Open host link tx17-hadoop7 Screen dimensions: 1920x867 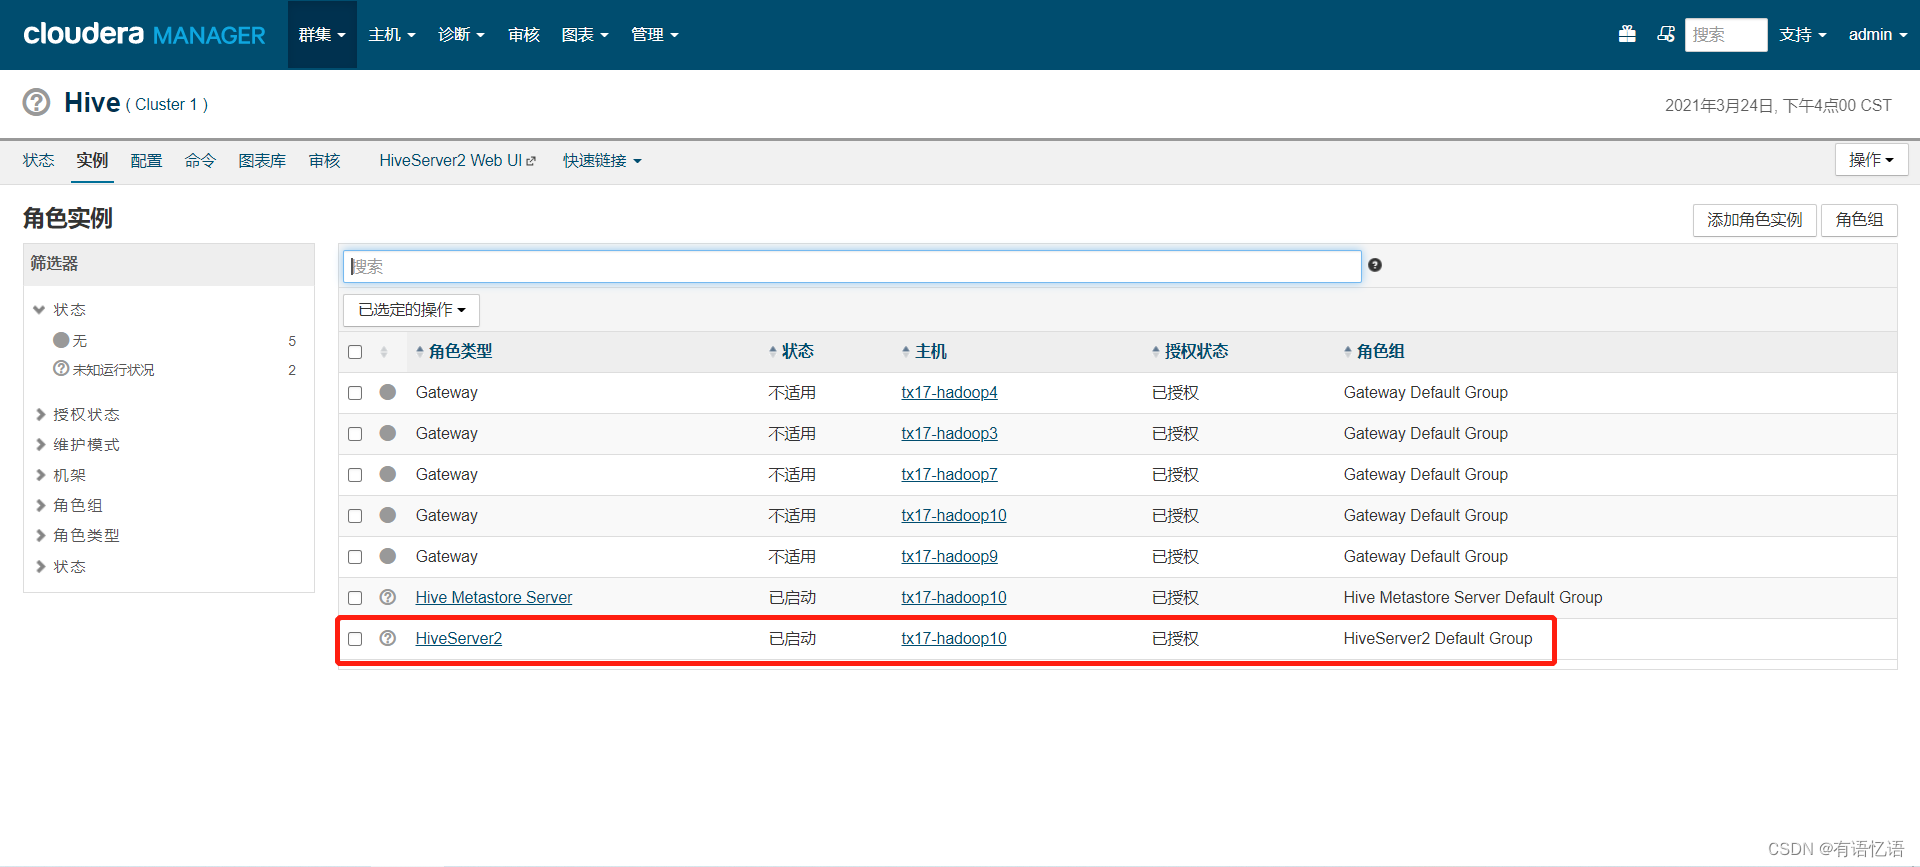coord(949,474)
